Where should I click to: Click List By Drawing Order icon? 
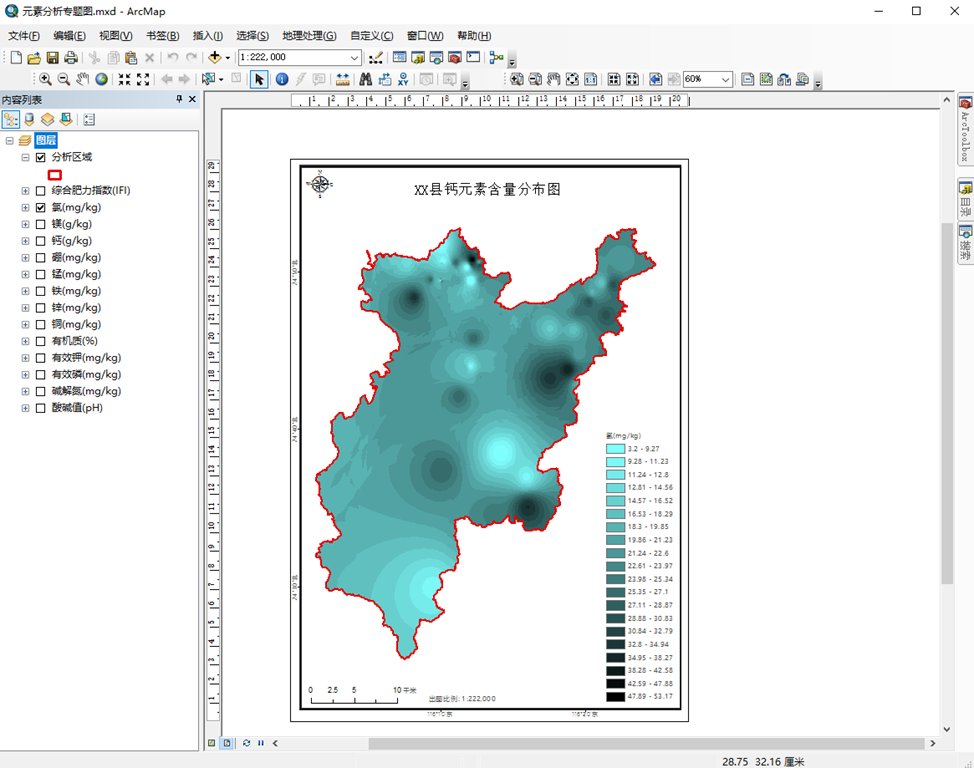click(11, 119)
